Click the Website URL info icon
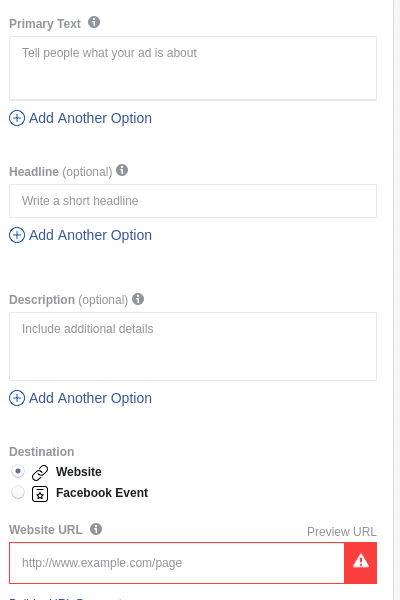Image resolution: width=400 pixels, height=600 pixels. point(96,529)
